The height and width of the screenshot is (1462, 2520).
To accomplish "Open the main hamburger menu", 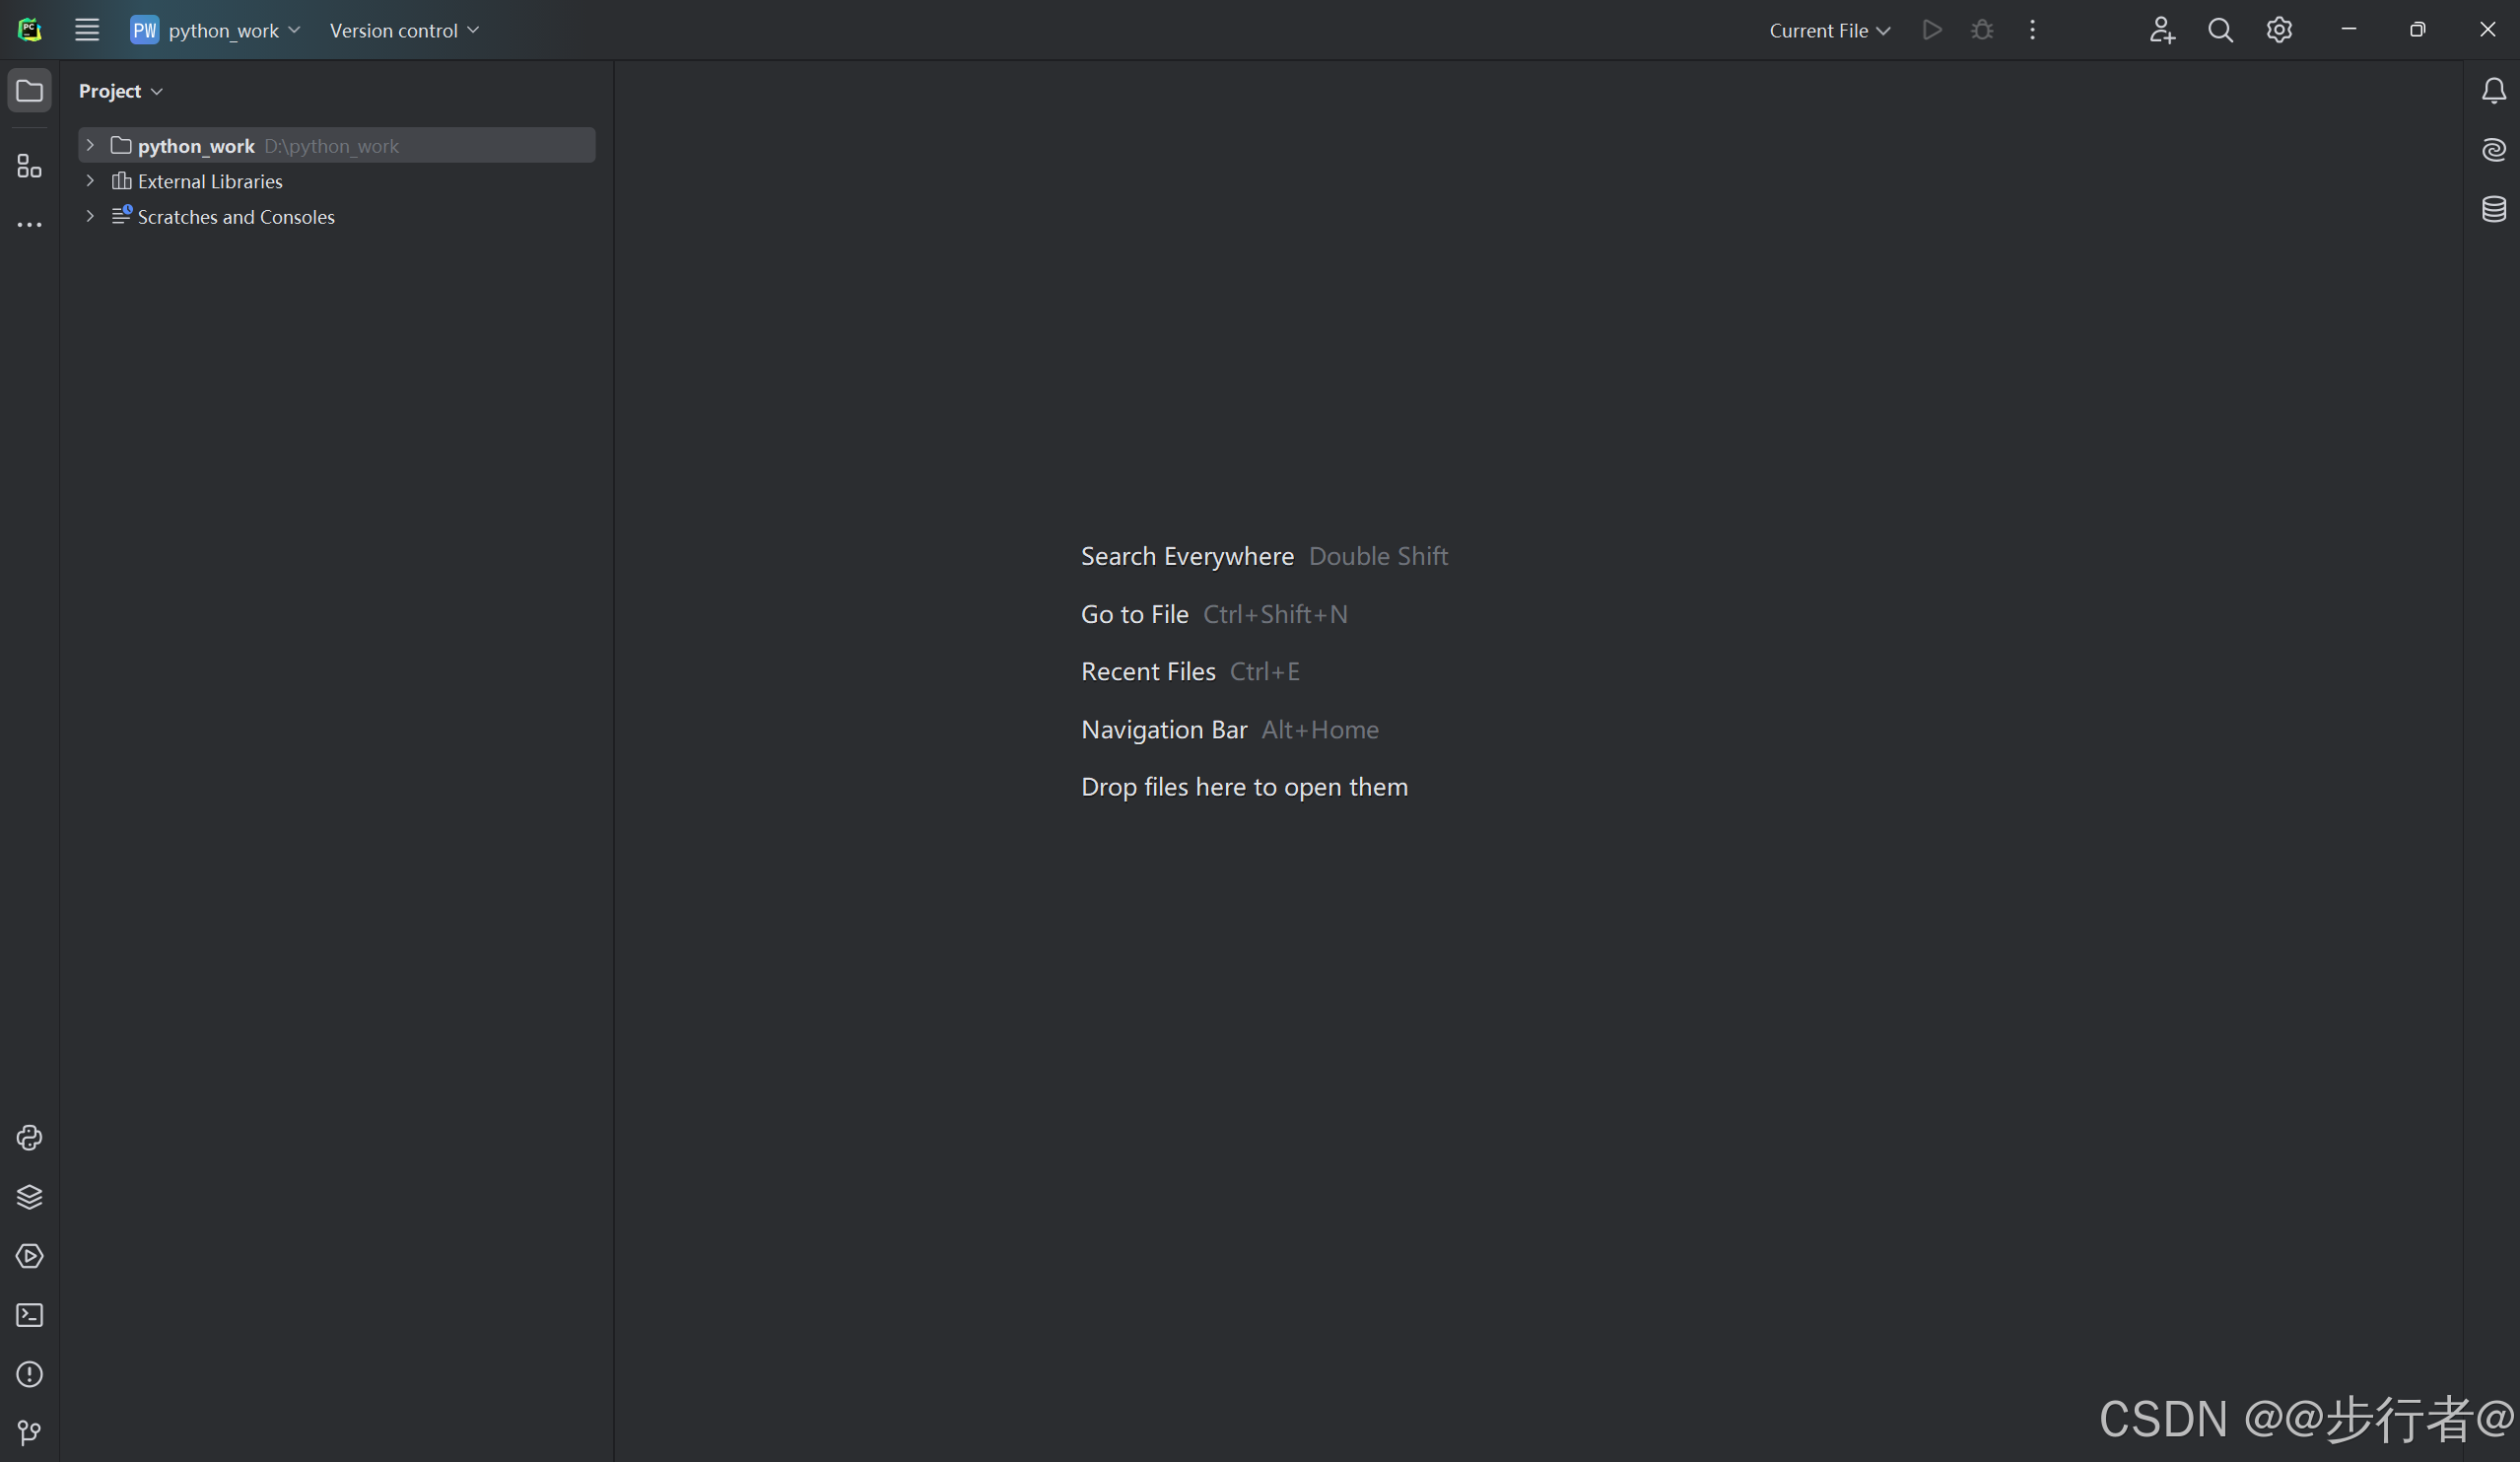I will (87, 30).
